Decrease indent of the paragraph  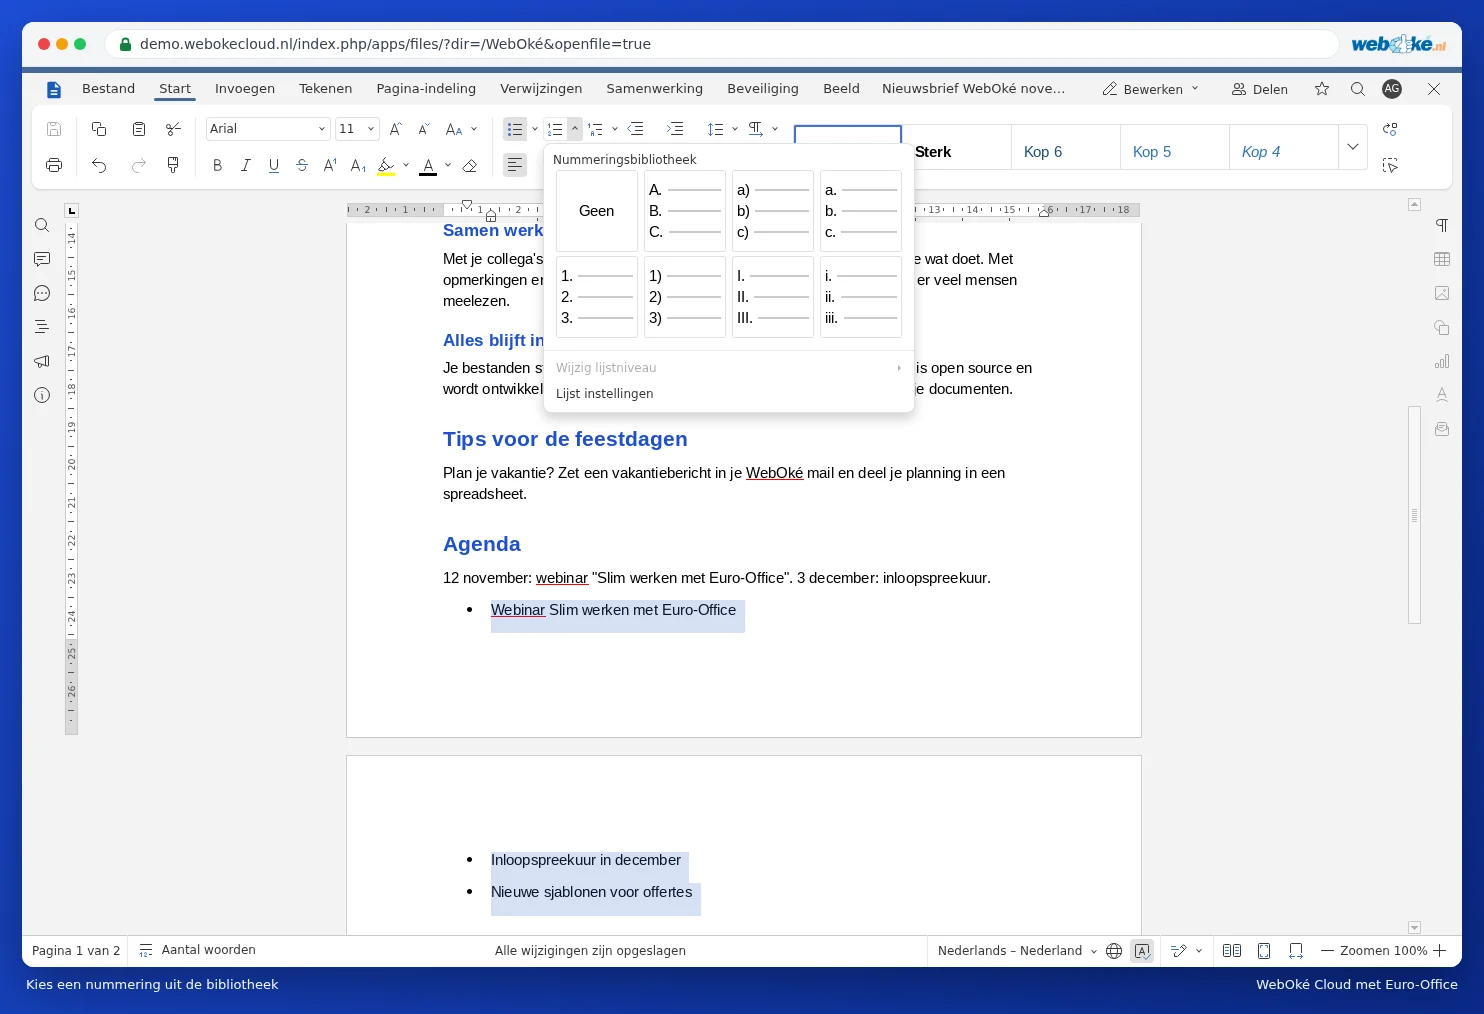click(x=635, y=129)
